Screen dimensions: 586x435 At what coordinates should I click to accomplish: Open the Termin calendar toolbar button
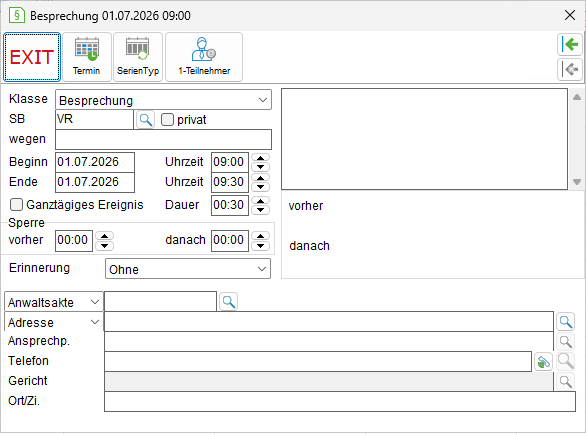(x=87, y=57)
